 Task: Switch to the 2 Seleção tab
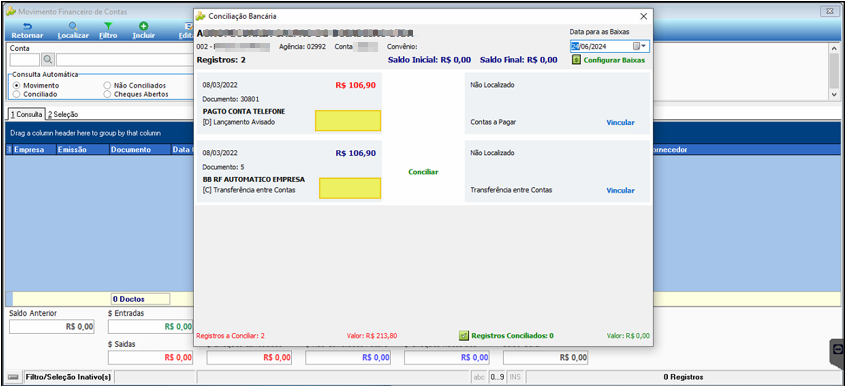(x=63, y=114)
